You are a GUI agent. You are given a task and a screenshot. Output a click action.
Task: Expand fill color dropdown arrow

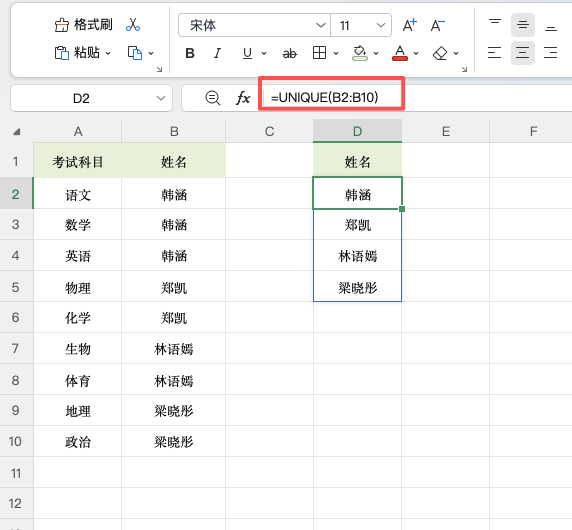376,54
